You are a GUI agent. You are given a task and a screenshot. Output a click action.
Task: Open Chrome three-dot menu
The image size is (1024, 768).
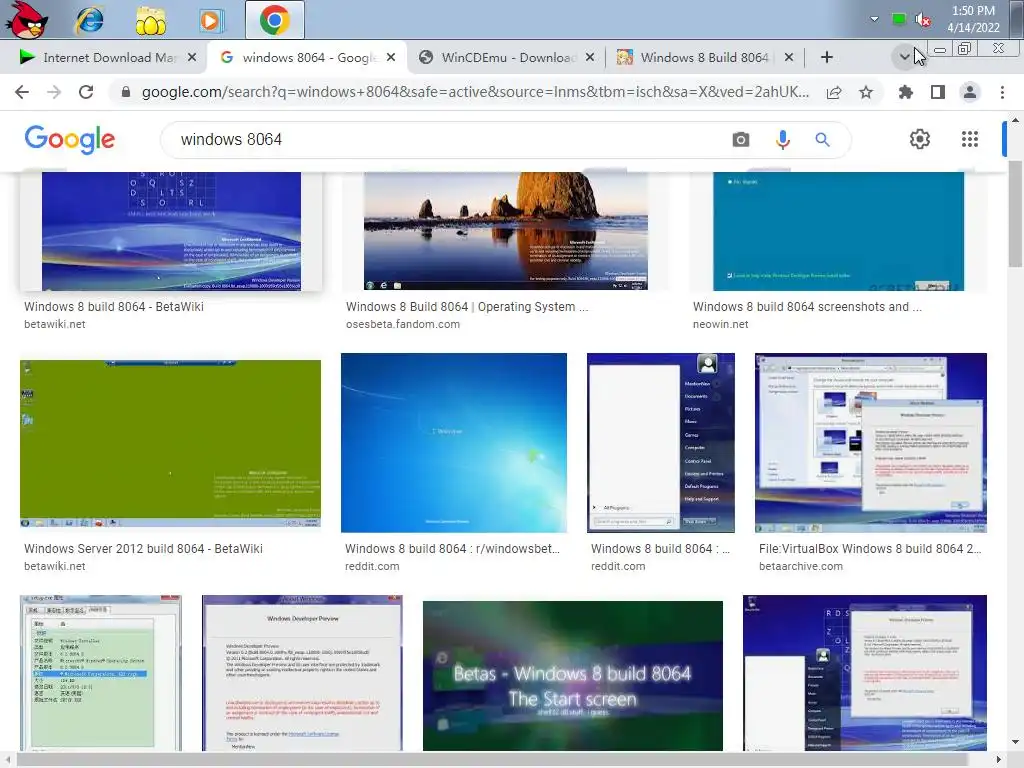pyautogui.click(x=1002, y=92)
